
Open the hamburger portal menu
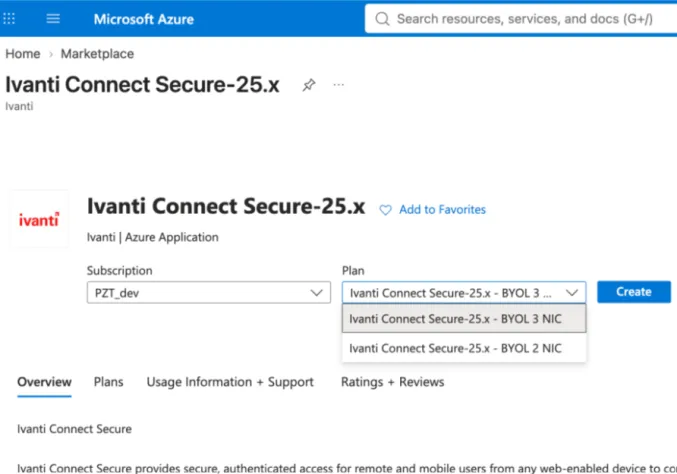(x=53, y=19)
